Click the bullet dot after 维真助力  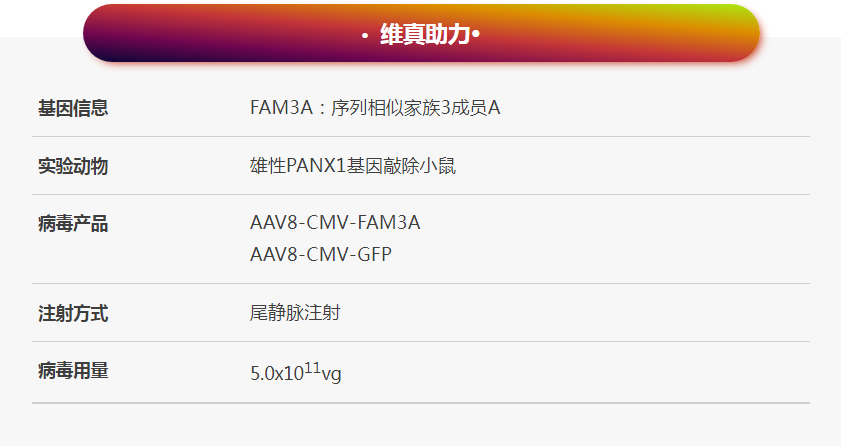(x=476, y=36)
